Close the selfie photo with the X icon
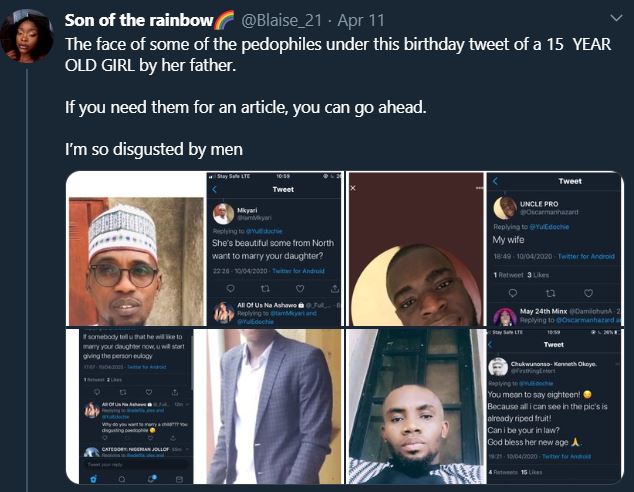 point(354,188)
